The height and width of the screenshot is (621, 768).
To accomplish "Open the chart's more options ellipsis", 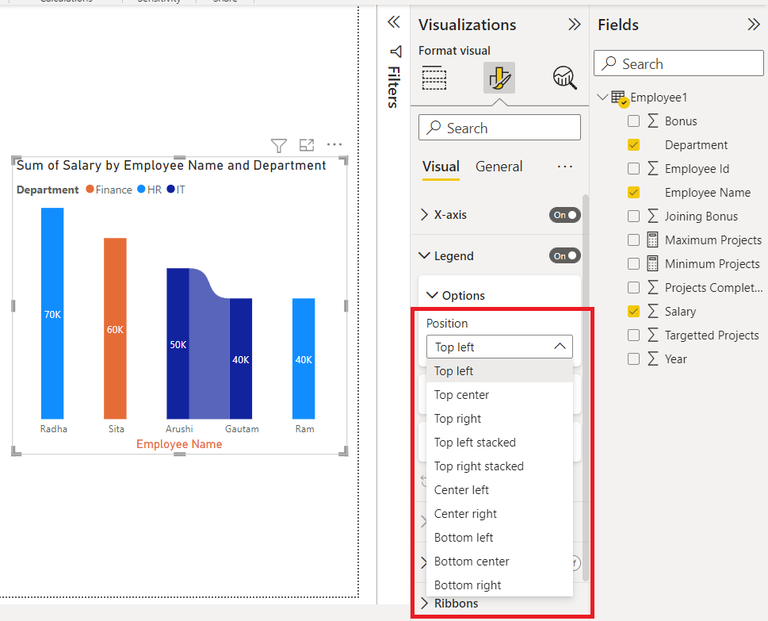I will click(335, 144).
